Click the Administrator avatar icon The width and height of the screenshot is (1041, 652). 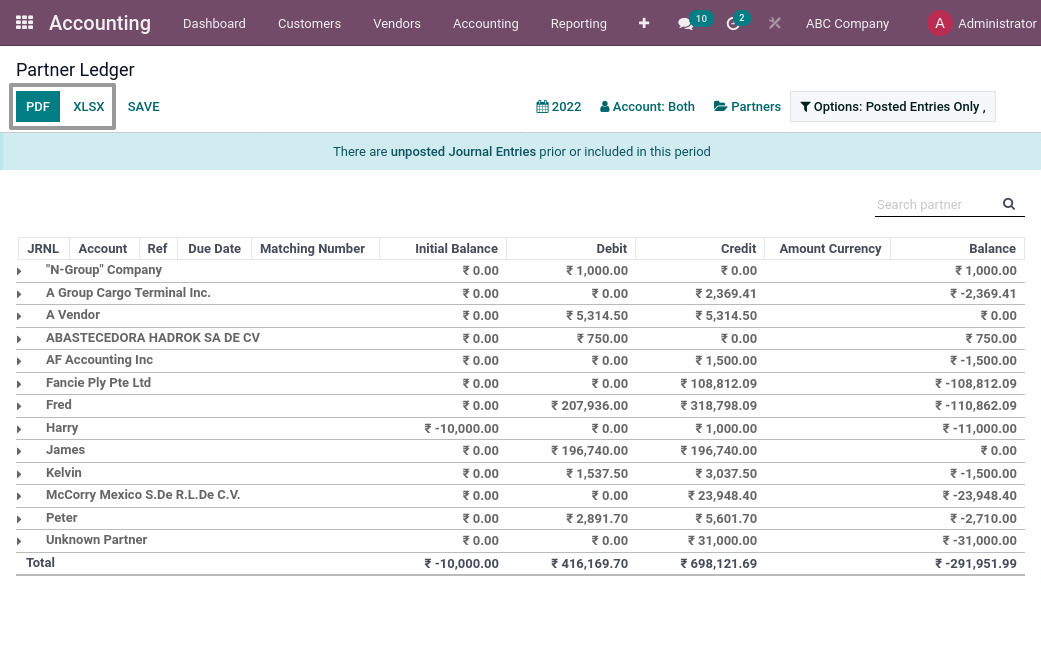pos(939,23)
